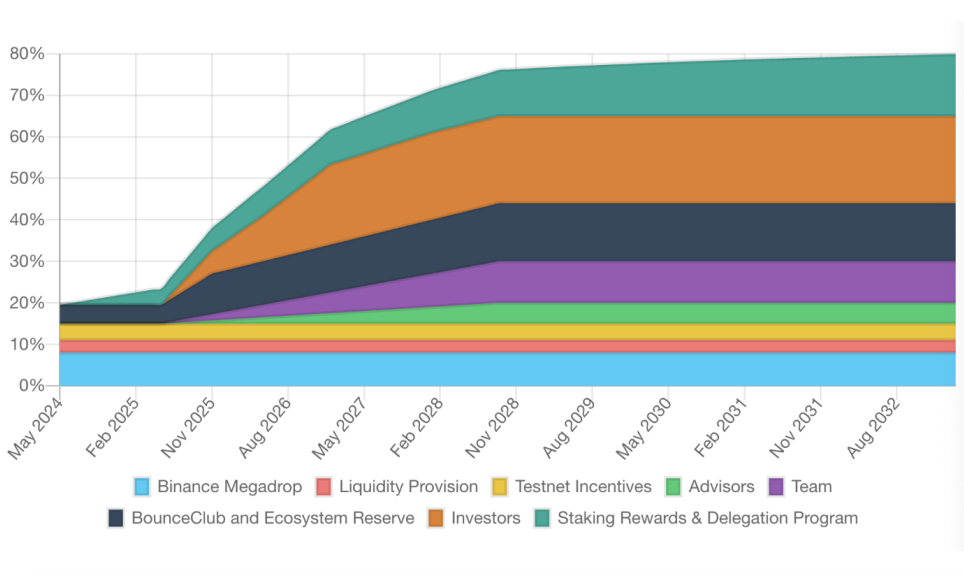964x575 pixels.
Task: Click the 80% y-axis label
Action: 28,54
